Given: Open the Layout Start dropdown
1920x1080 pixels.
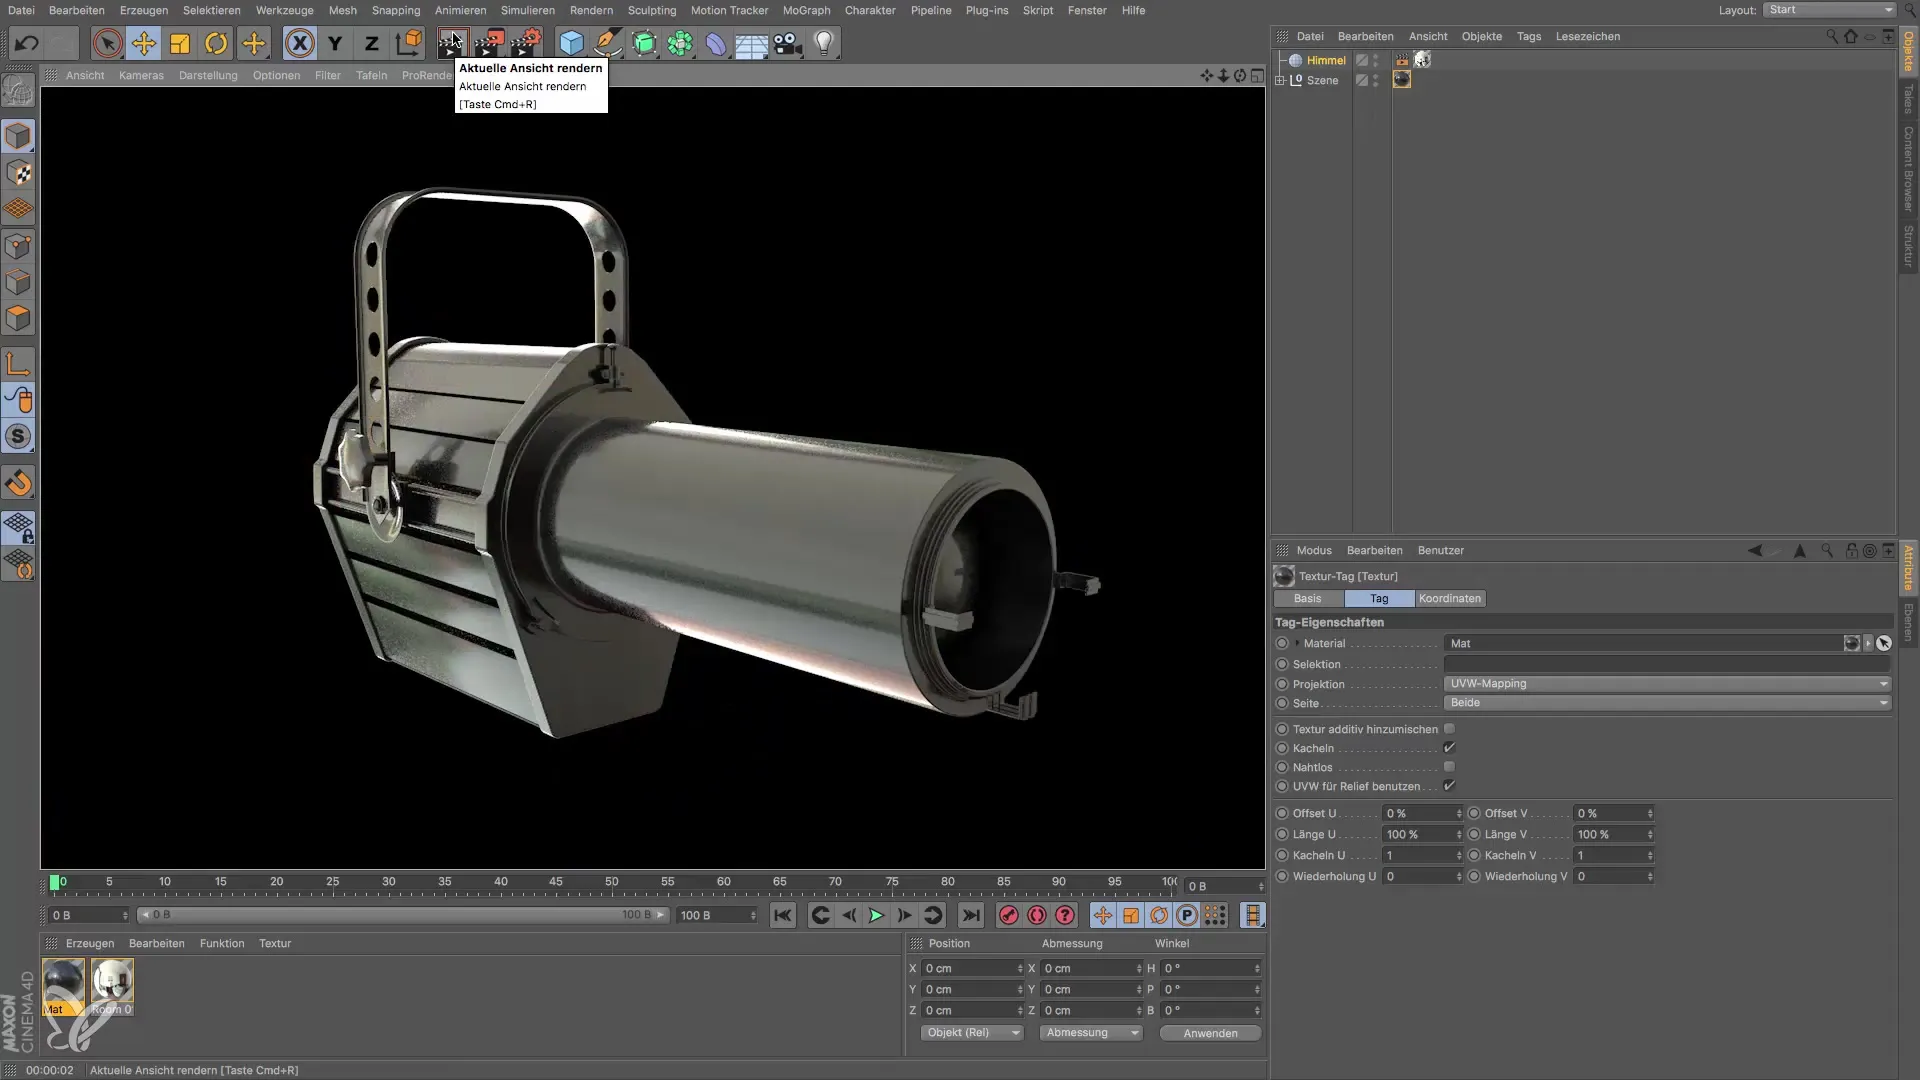Looking at the screenshot, I should click(1829, 10).
